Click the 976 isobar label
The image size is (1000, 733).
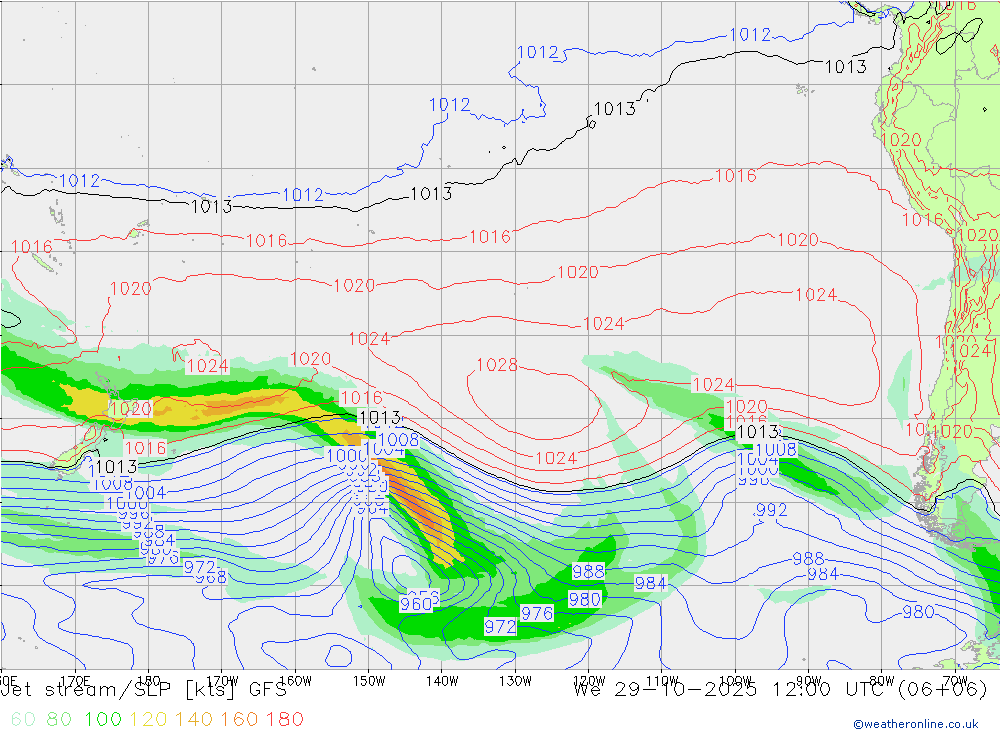tap(536, 614)
